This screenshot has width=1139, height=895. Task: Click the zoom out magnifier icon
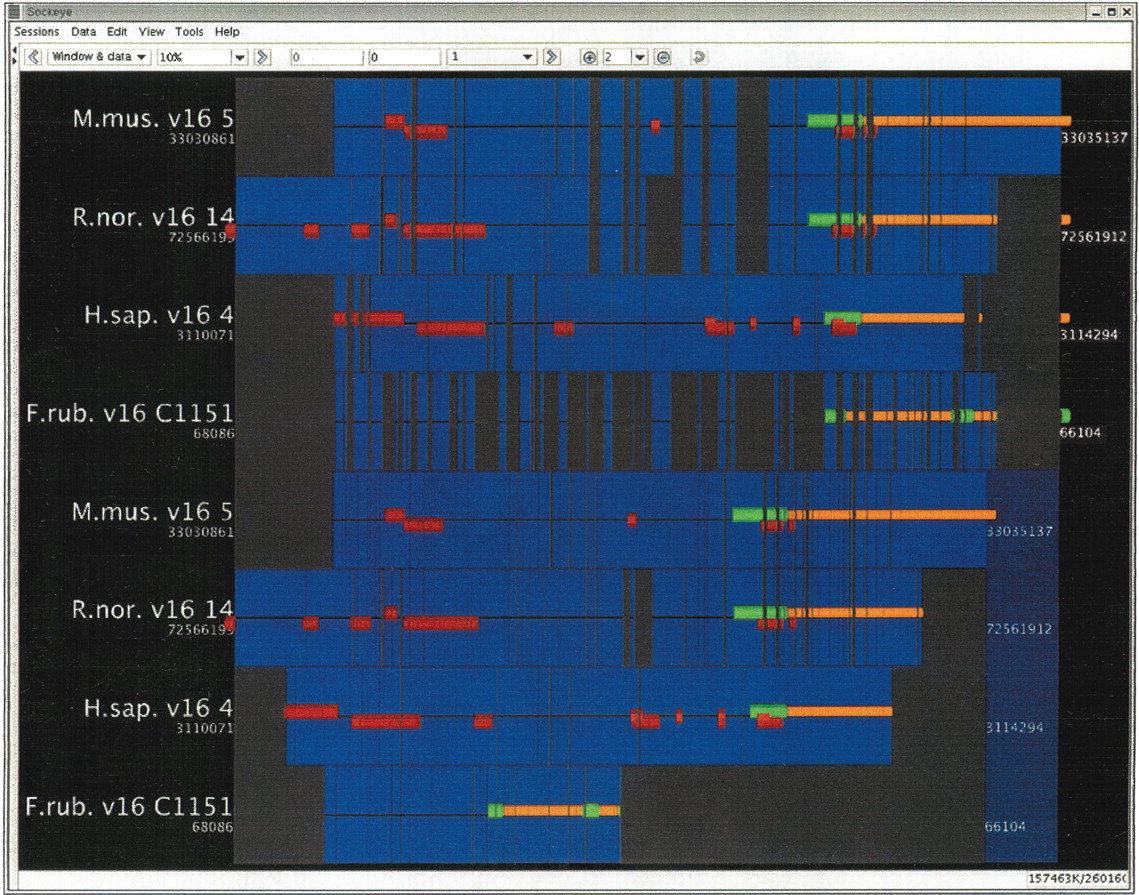662,57
